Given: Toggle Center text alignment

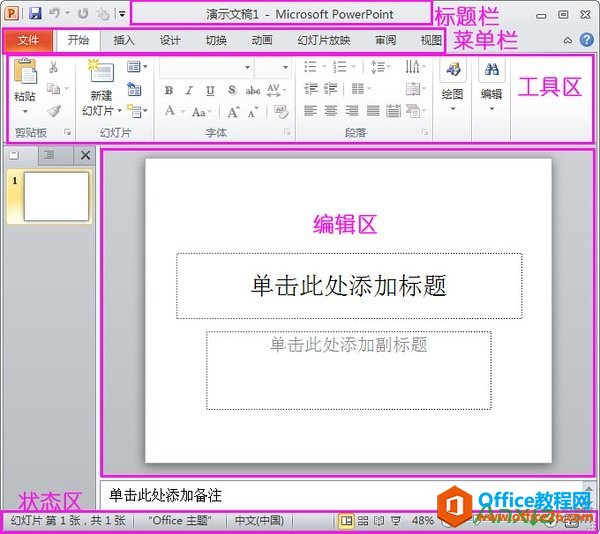Looking at the screenshot, I should point(331,111).
